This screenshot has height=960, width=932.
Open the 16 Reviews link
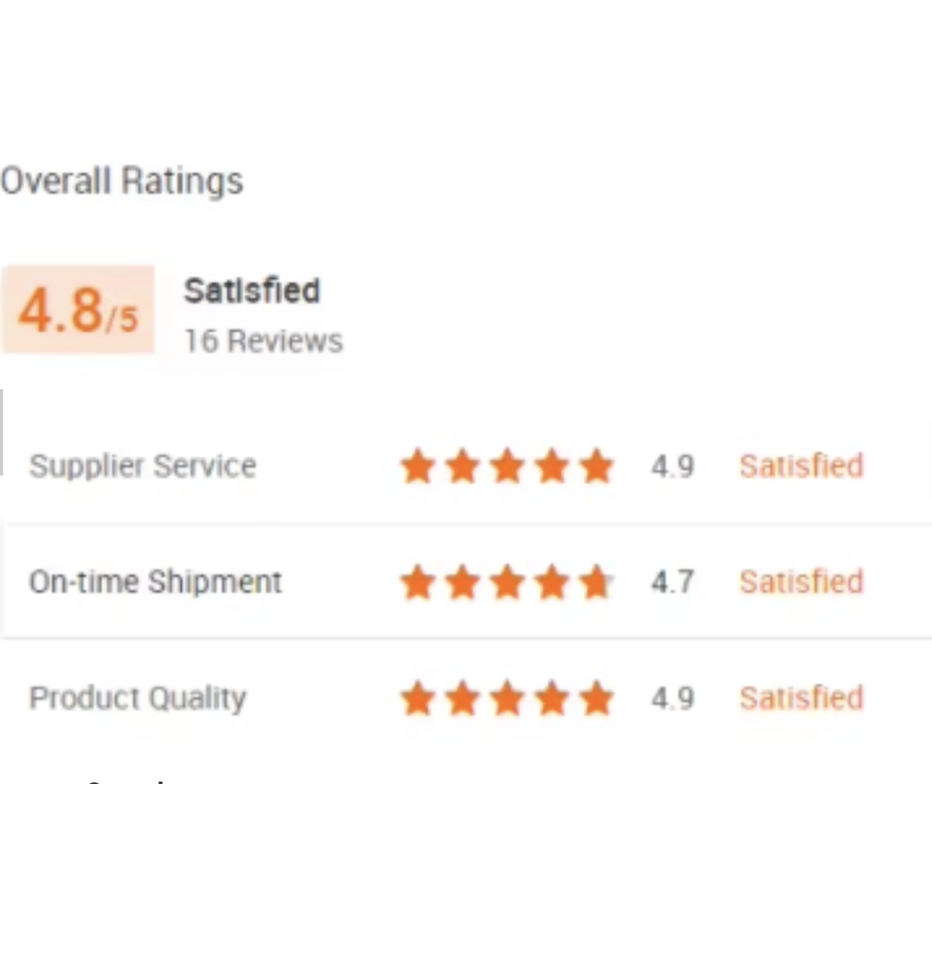(x=263, y=341)
